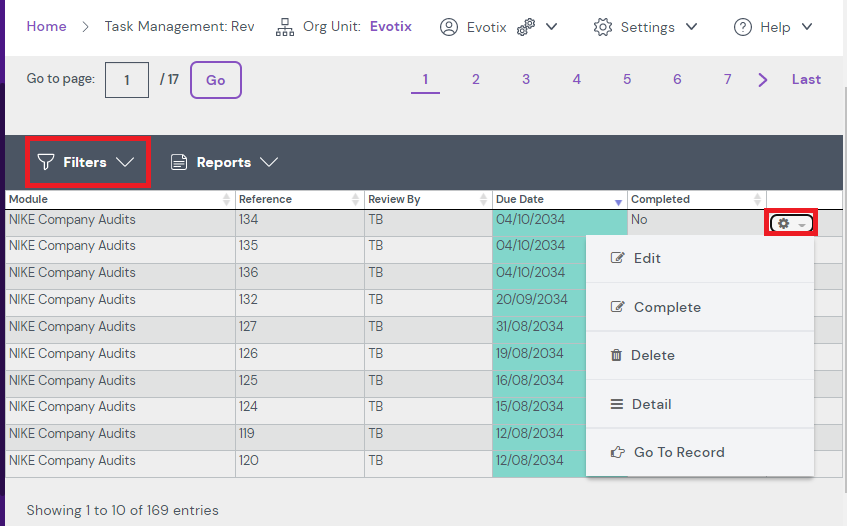Choose Go To Record menu option
Screen dimensions: 847x526
(x=678, y=452)
